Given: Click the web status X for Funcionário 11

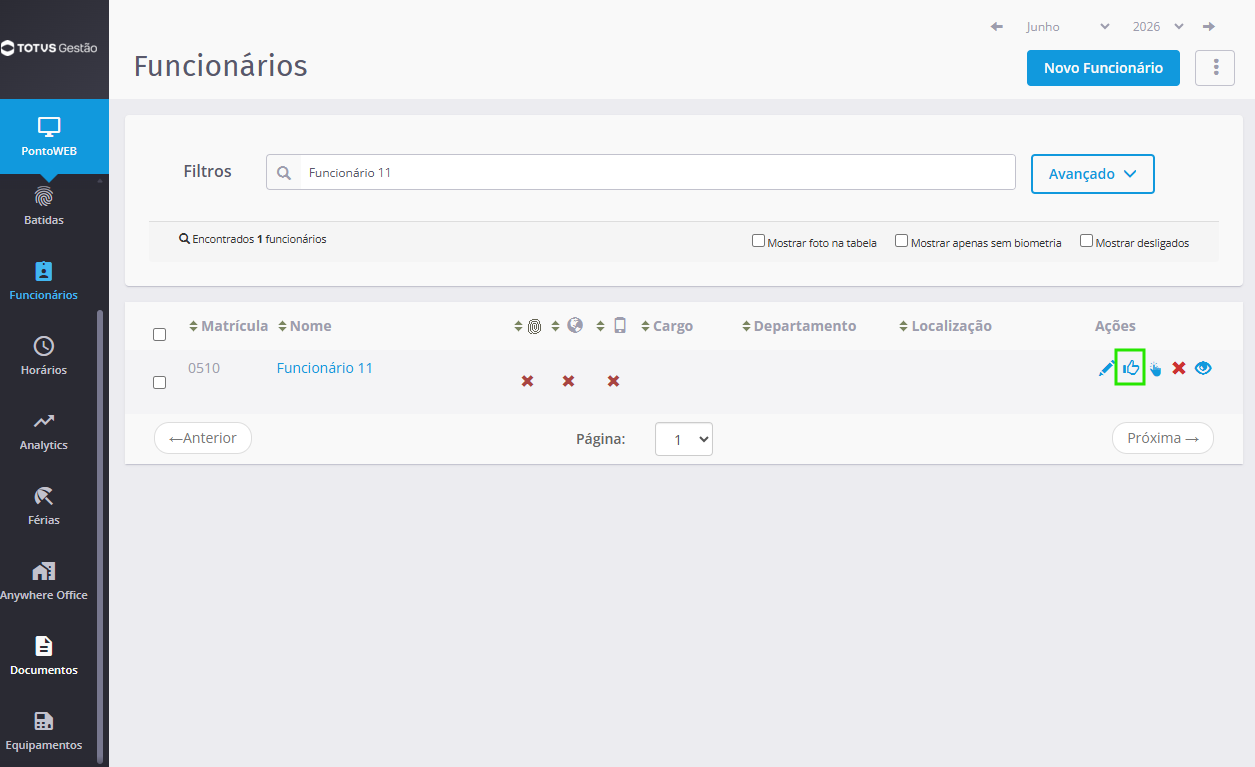Looking at the screenshot, I should [568, 381].
